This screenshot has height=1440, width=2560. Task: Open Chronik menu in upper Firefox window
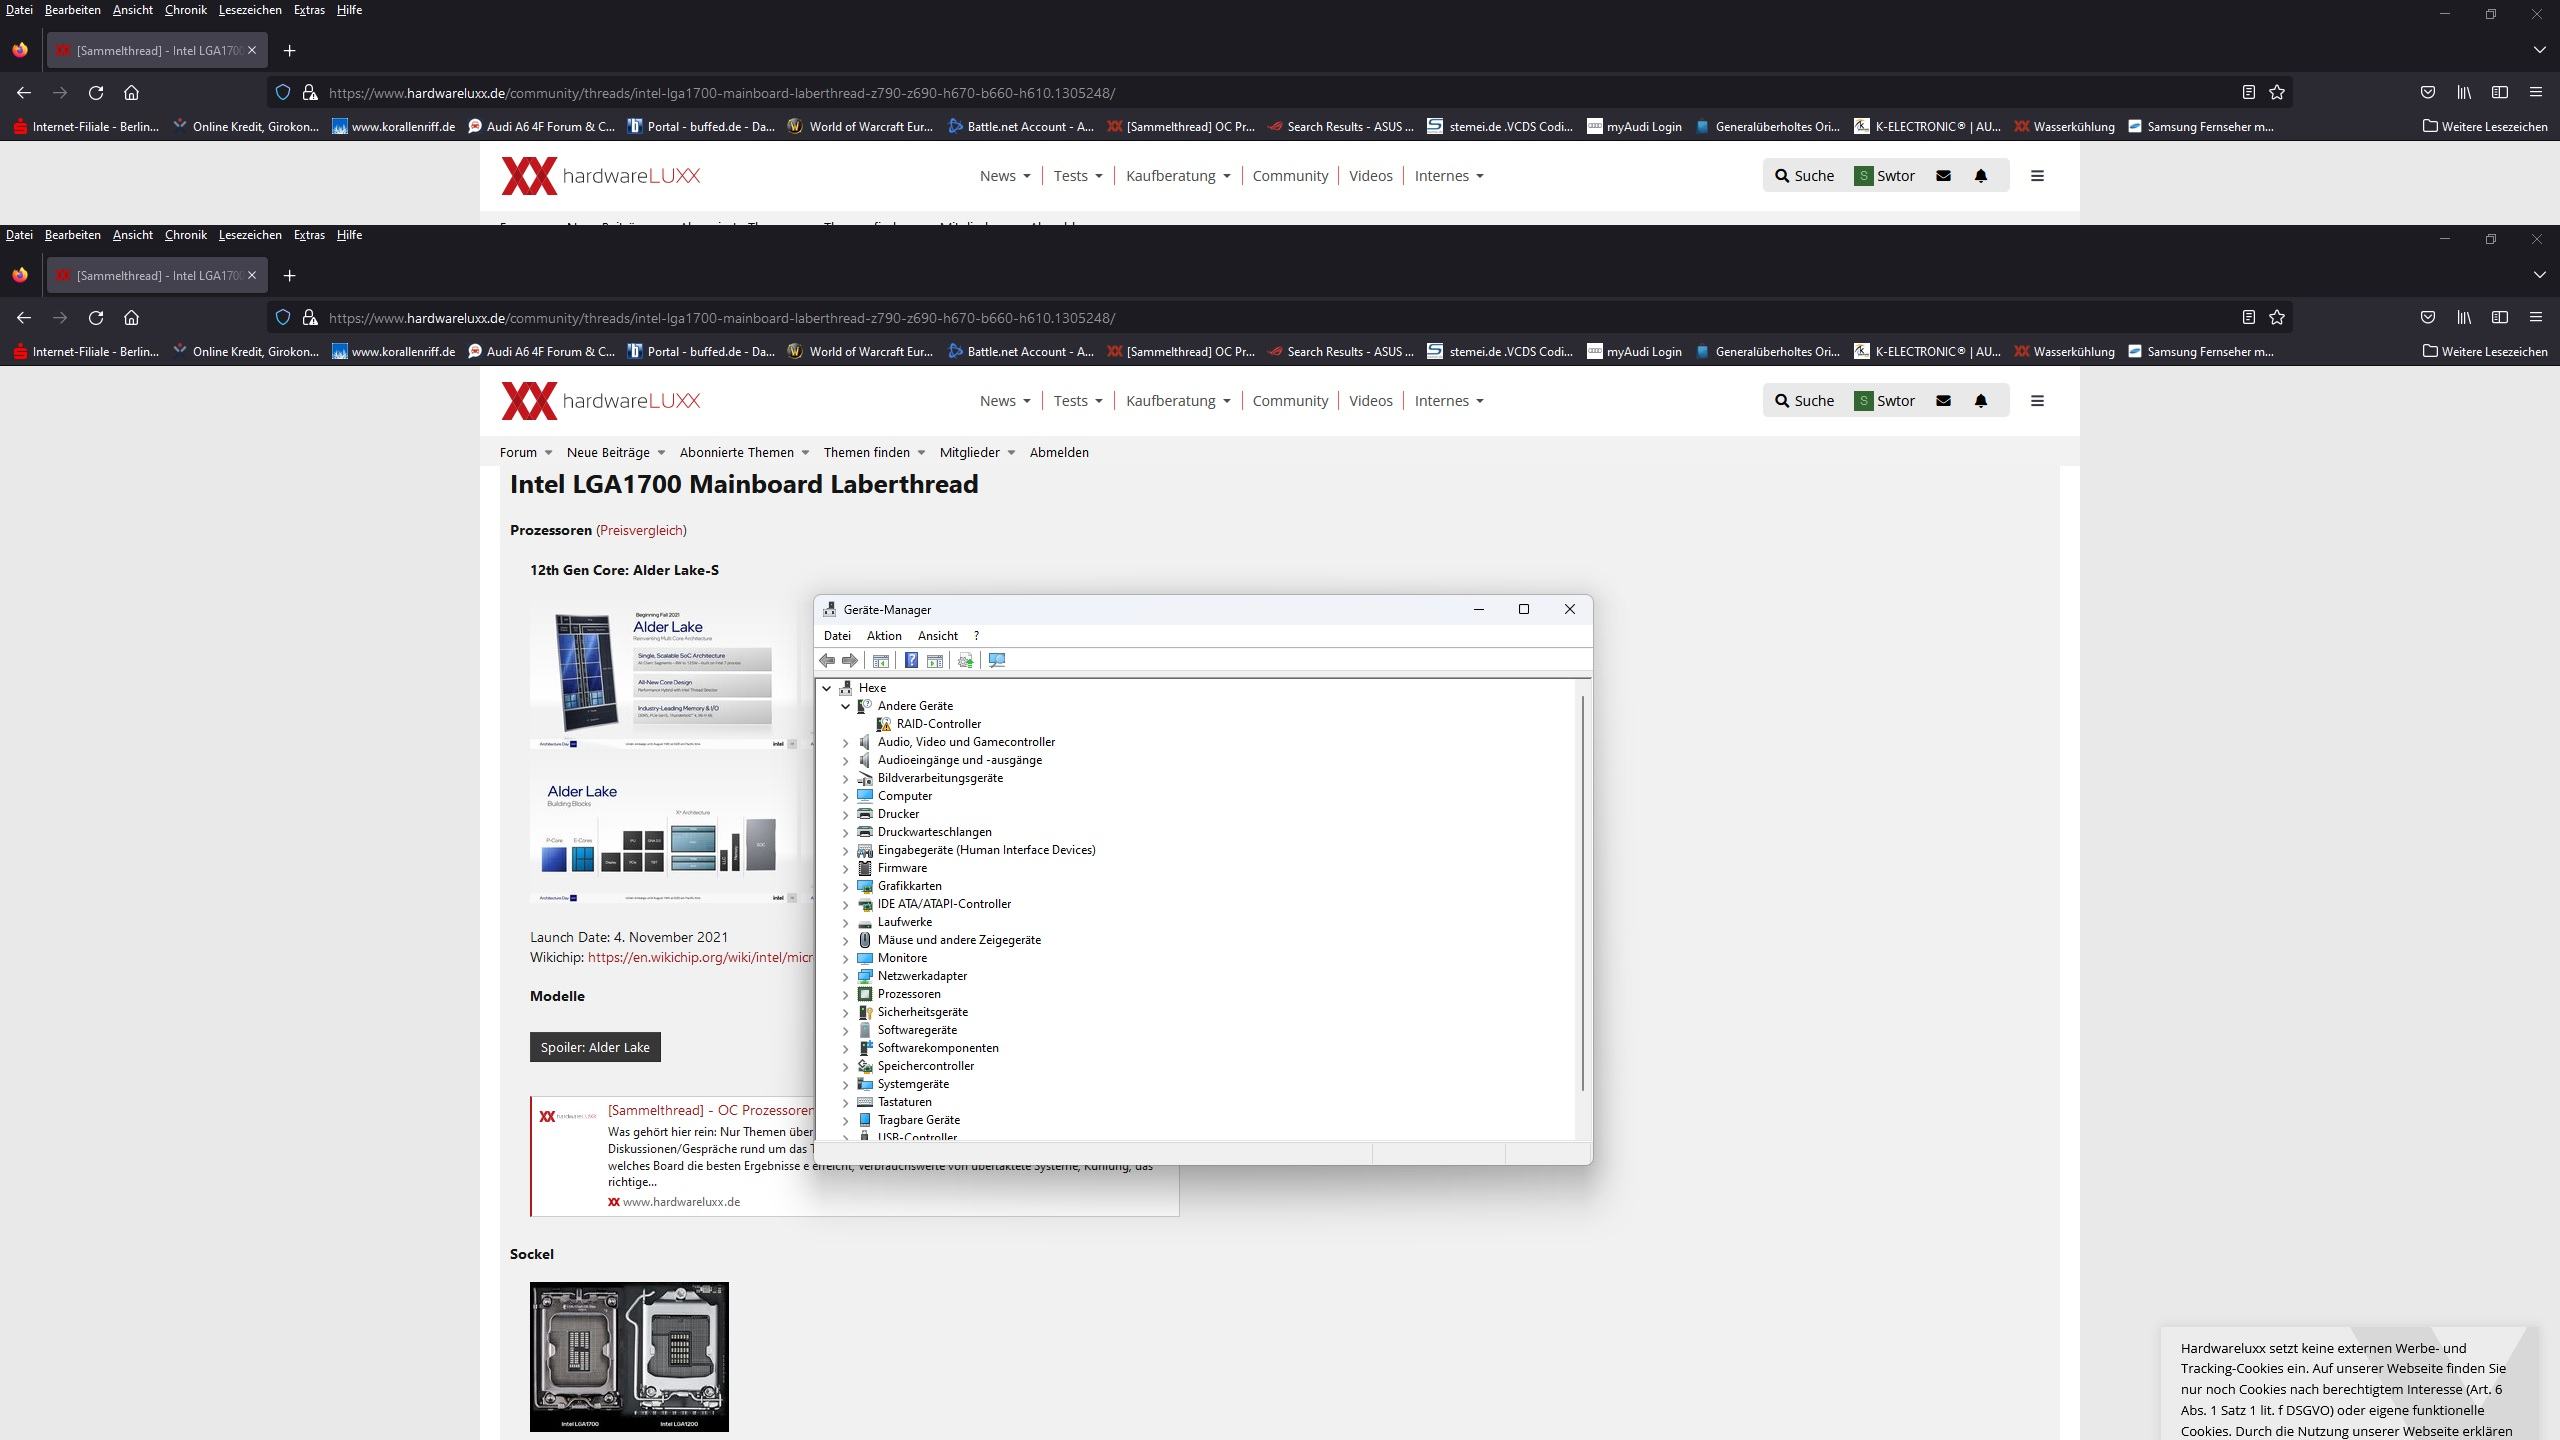pyautogui.click(x=186, y=10)
